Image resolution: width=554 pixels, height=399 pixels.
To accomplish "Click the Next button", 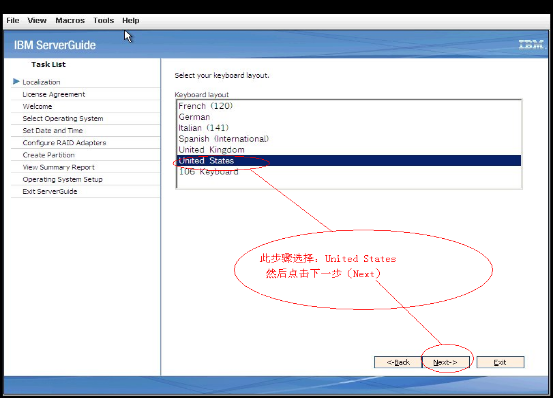I will (x=446, y=362).
